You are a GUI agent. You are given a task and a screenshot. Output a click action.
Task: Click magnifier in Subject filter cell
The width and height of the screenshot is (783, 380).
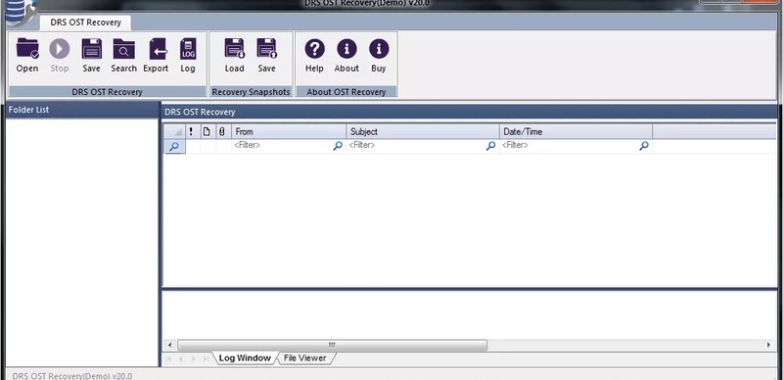pyautogui.click(x=491, y=146)
